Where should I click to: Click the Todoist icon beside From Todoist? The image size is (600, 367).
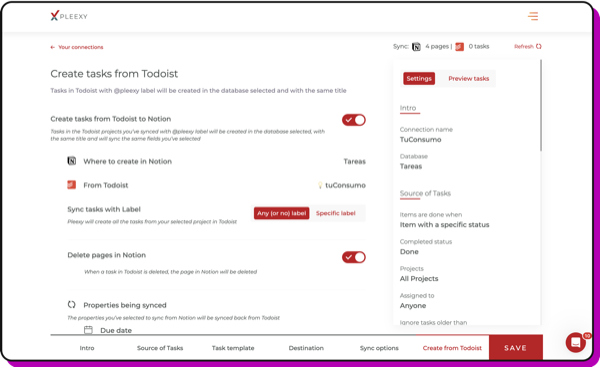(x=72, y=185)
